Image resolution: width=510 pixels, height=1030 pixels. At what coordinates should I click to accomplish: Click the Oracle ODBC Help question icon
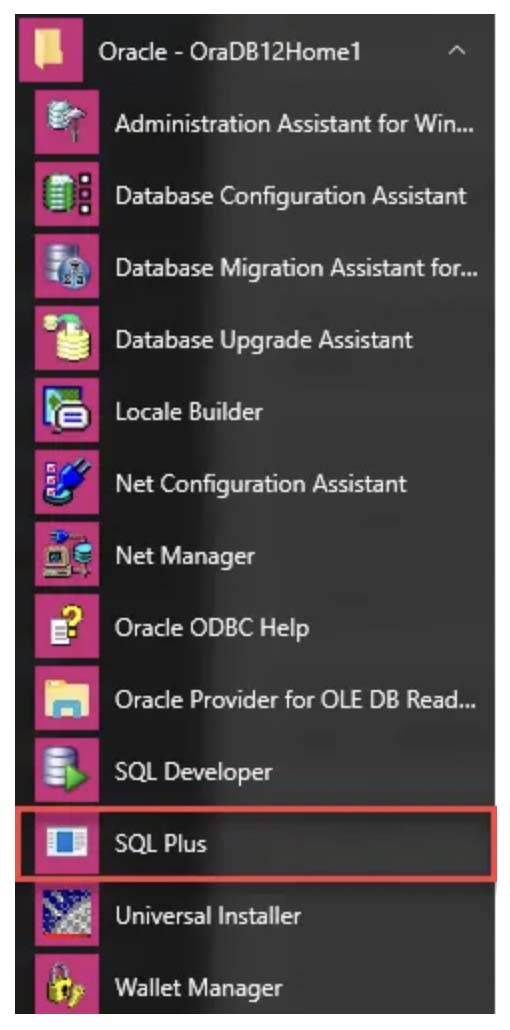click(66, 627)
